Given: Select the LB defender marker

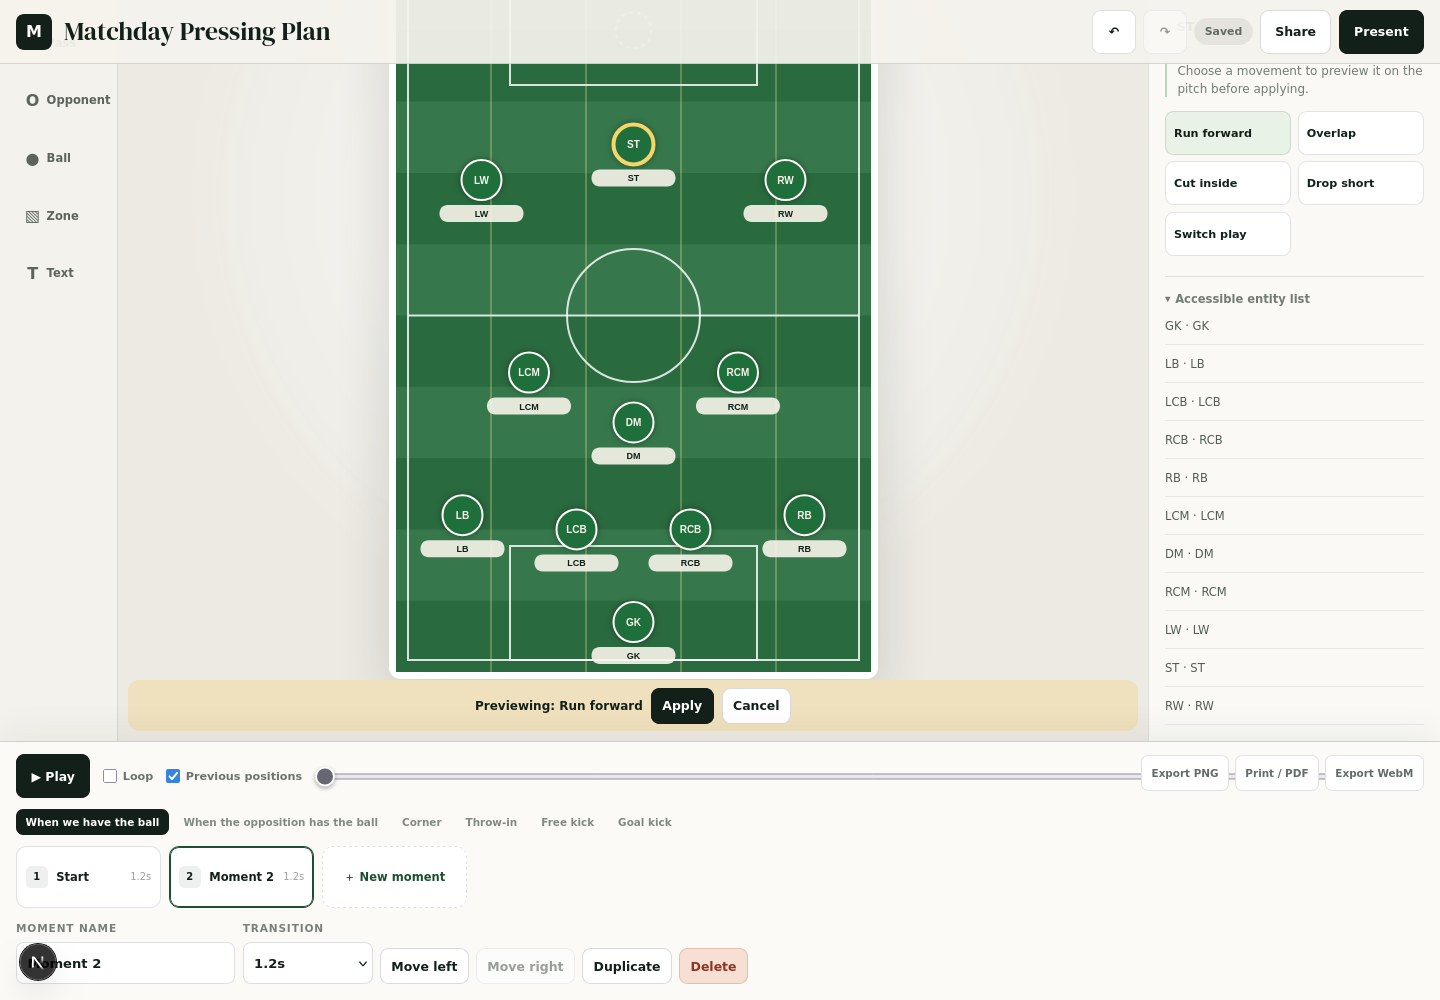Looking at the screenshot, I should tap(462, 515).
